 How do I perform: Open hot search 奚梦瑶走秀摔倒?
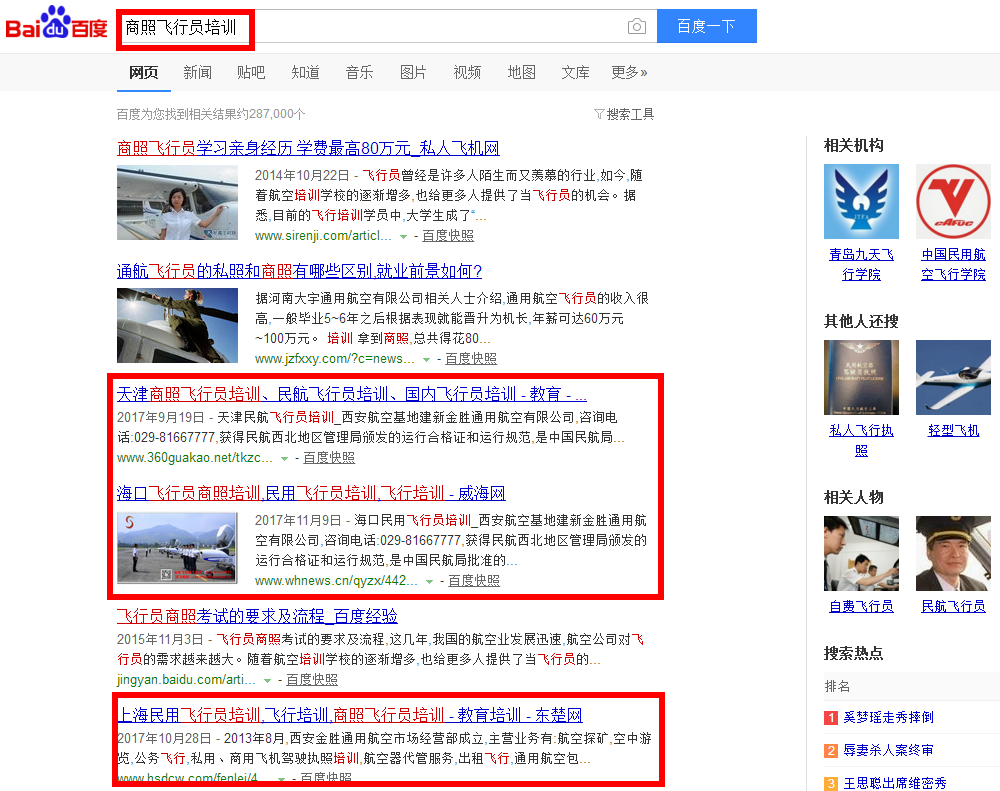click(x=888, y=718)
